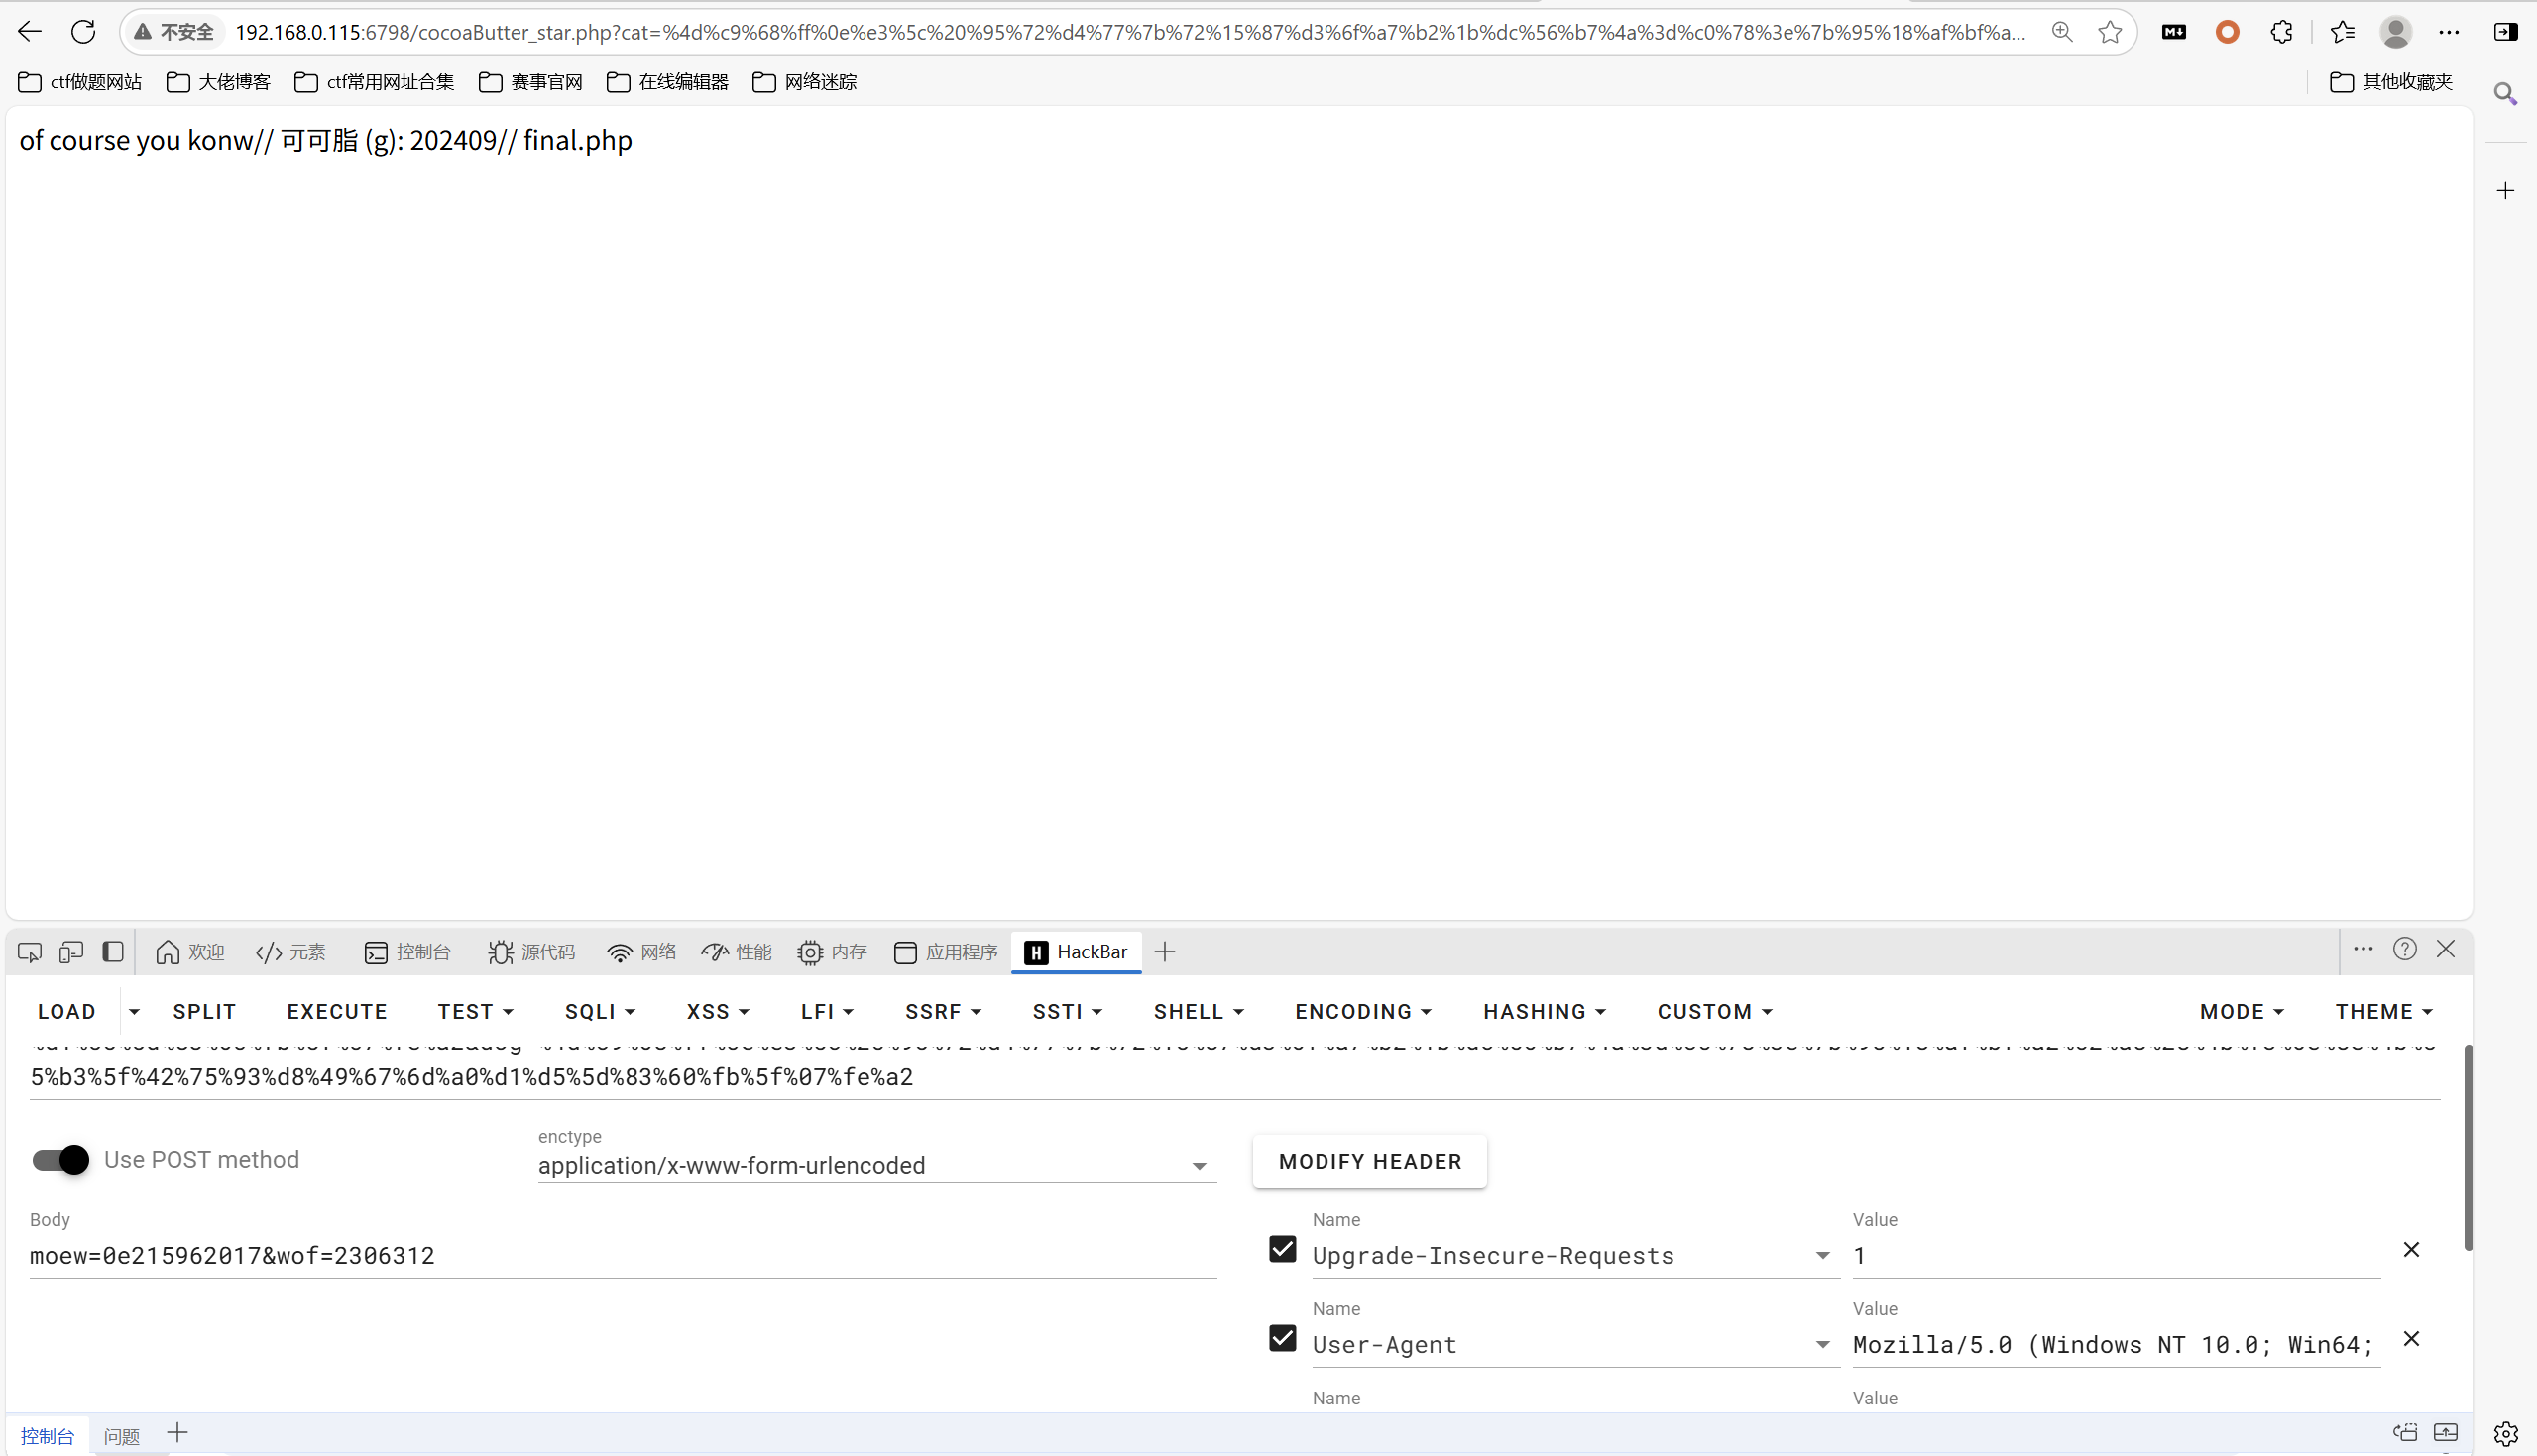
Task: Open the user profile avatar
Action: point(2395,32)
